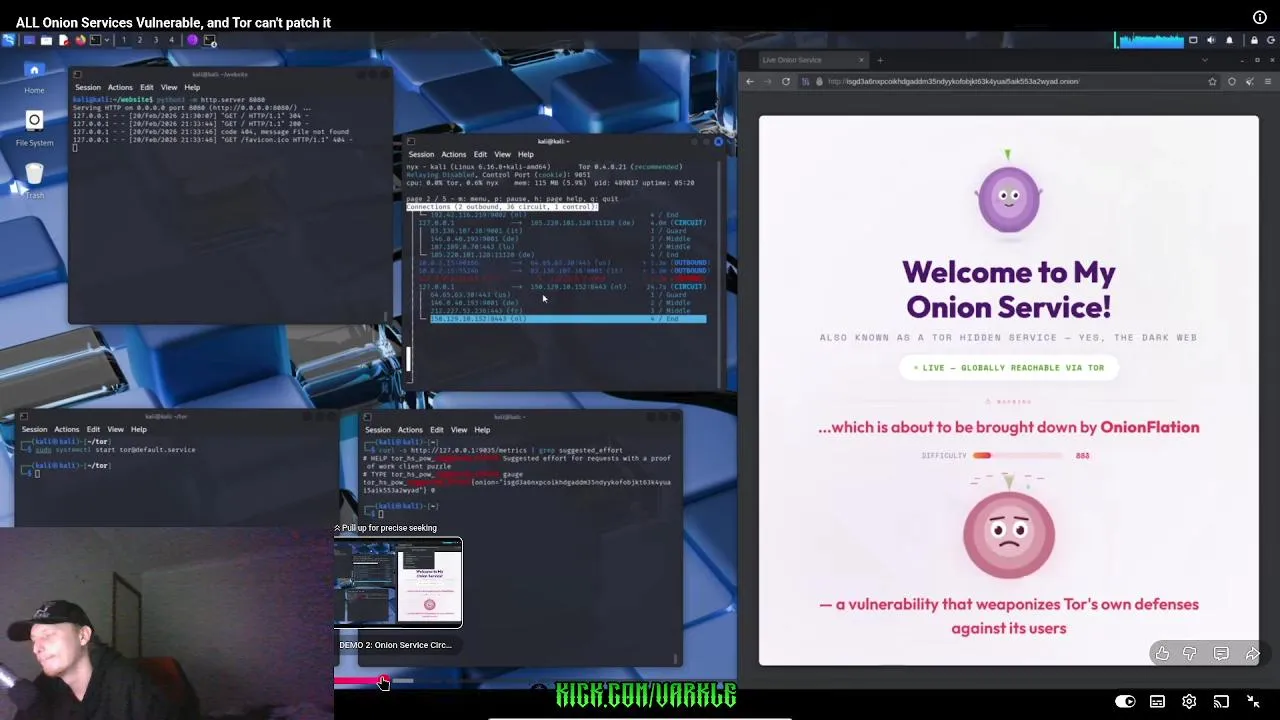
Task: Switch to workspace 3
Action: 156,40
